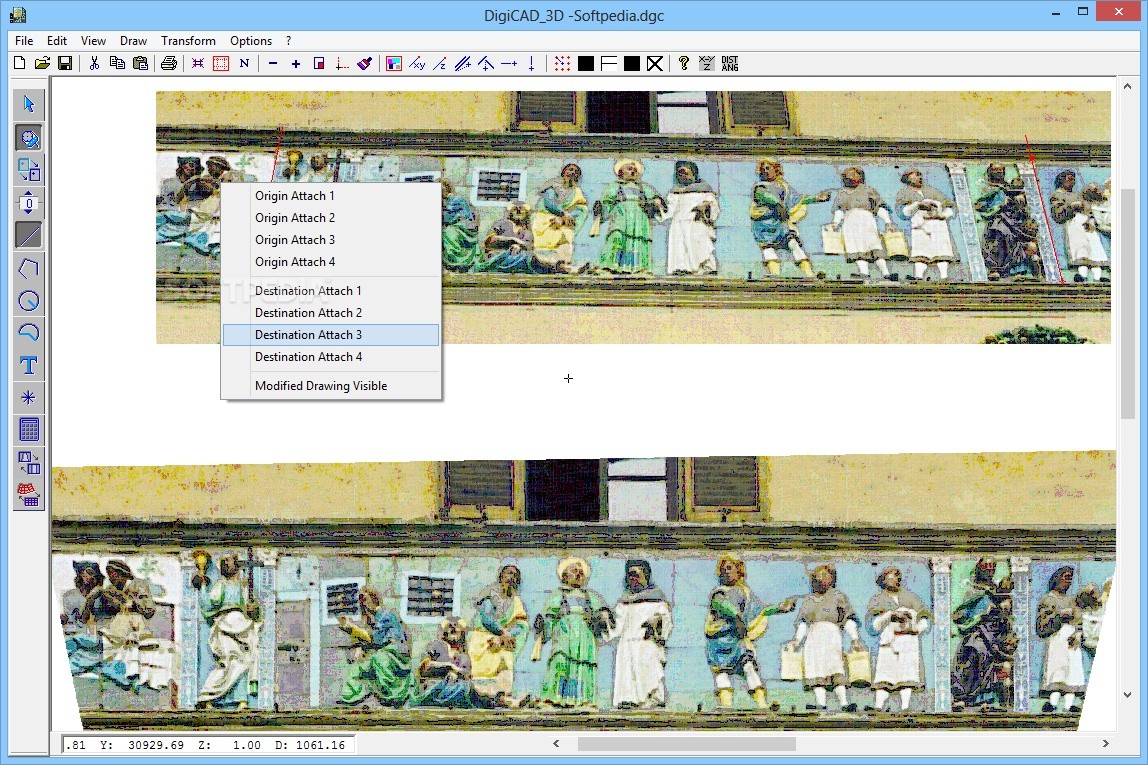Choose Destination Attach 4
Screen dimensions: 1148x765
331,357
